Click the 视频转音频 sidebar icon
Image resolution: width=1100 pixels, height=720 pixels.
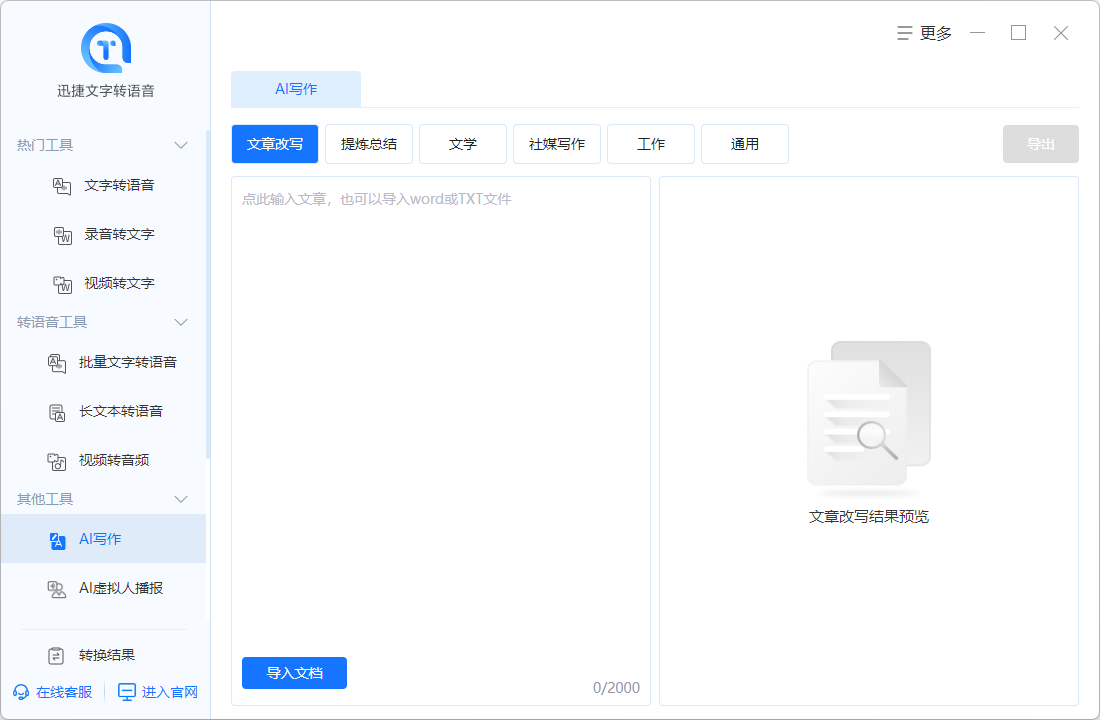click(57, 461)
